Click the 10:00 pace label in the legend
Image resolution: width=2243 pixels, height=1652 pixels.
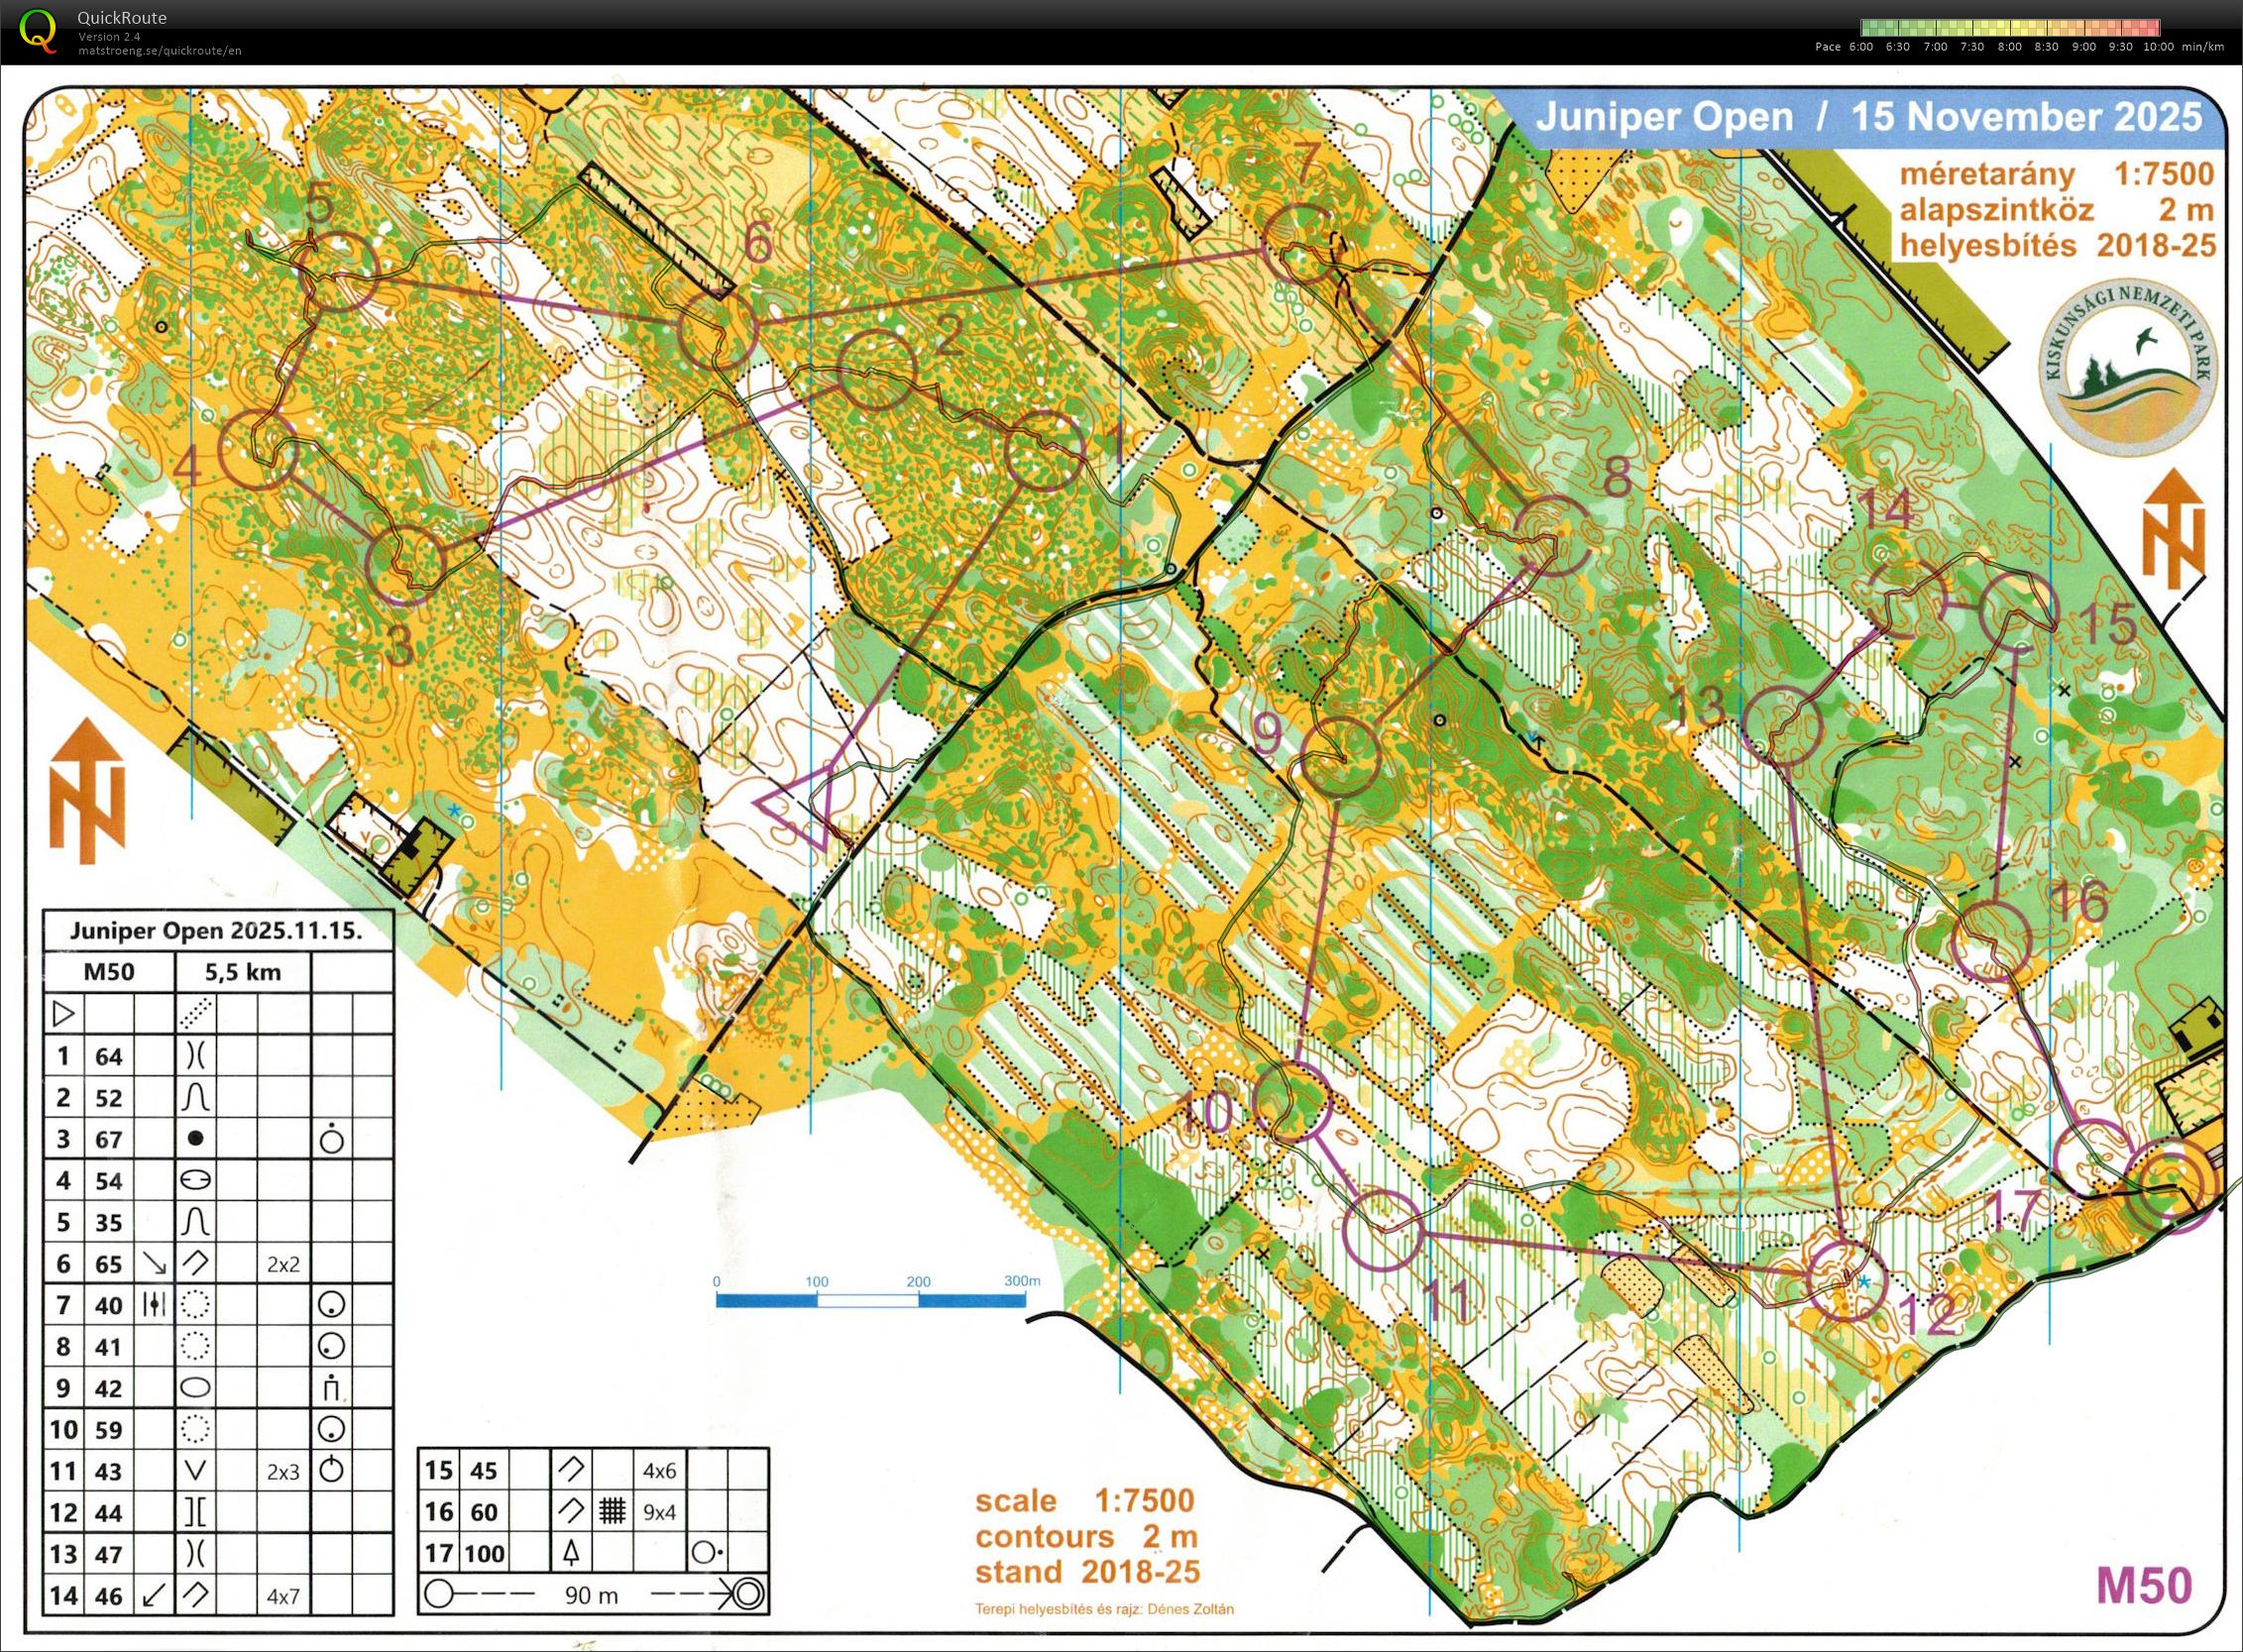tap(2158, 47)
